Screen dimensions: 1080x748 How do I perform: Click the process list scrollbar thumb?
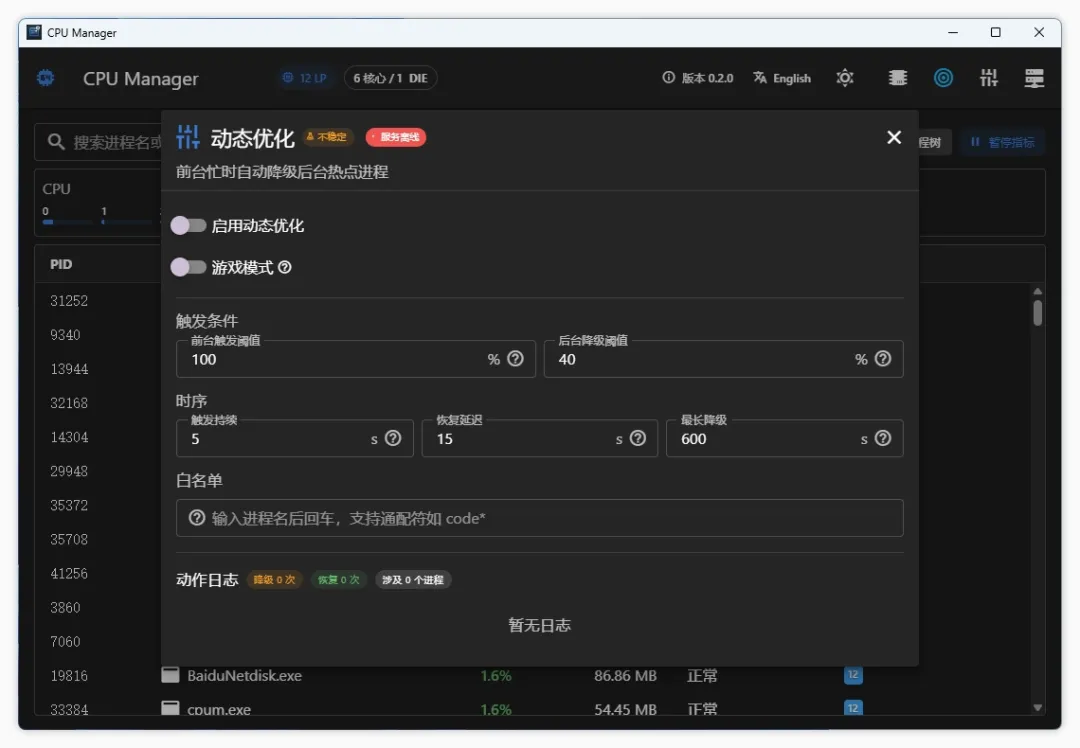click(x=1037, y=313)
